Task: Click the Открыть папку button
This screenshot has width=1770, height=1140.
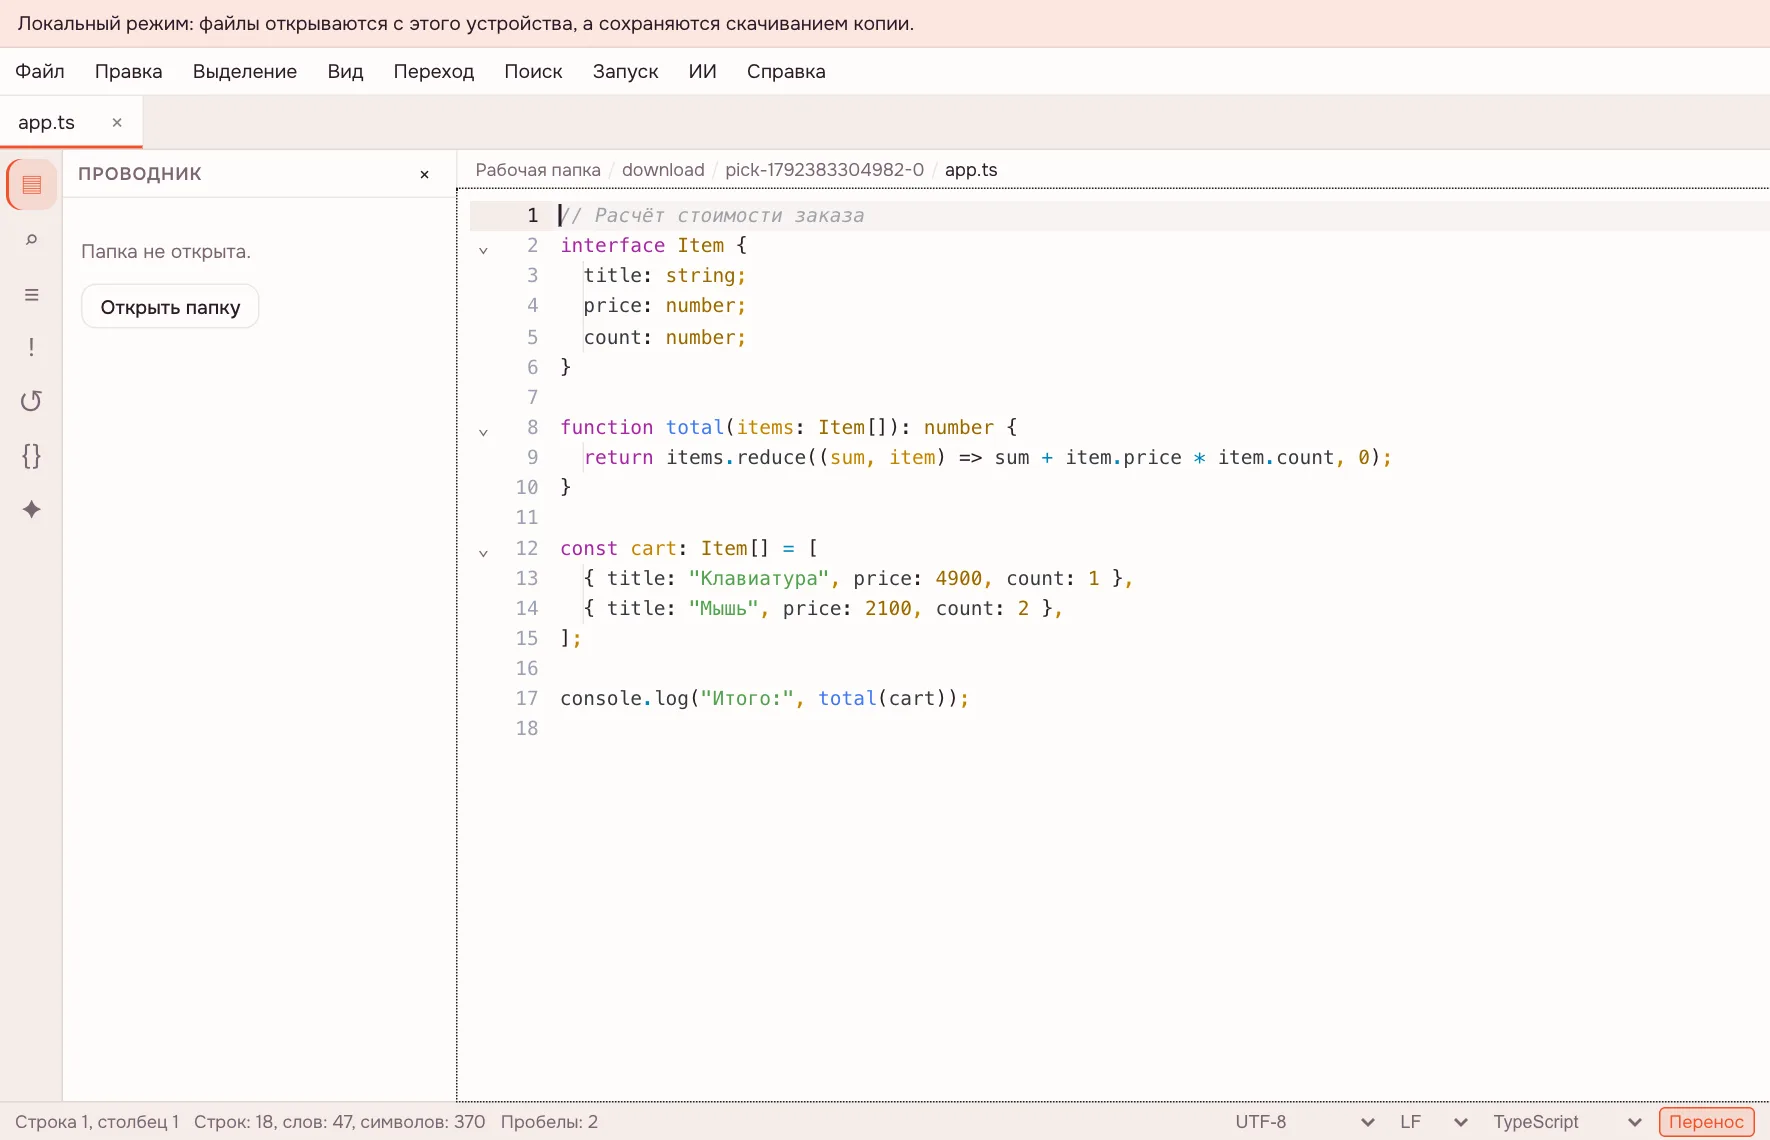Action: pyautogui.click(x=170, y=307)
